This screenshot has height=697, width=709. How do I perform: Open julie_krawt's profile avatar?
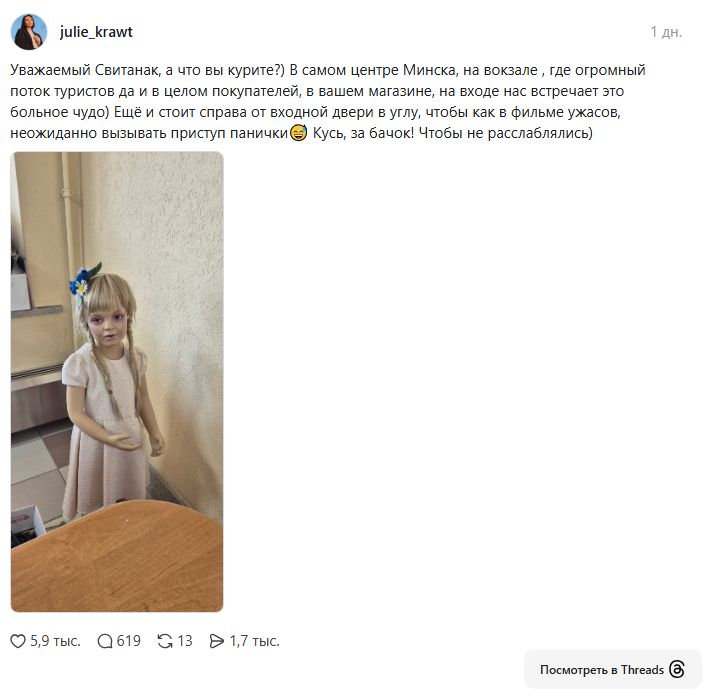[29, 32]
